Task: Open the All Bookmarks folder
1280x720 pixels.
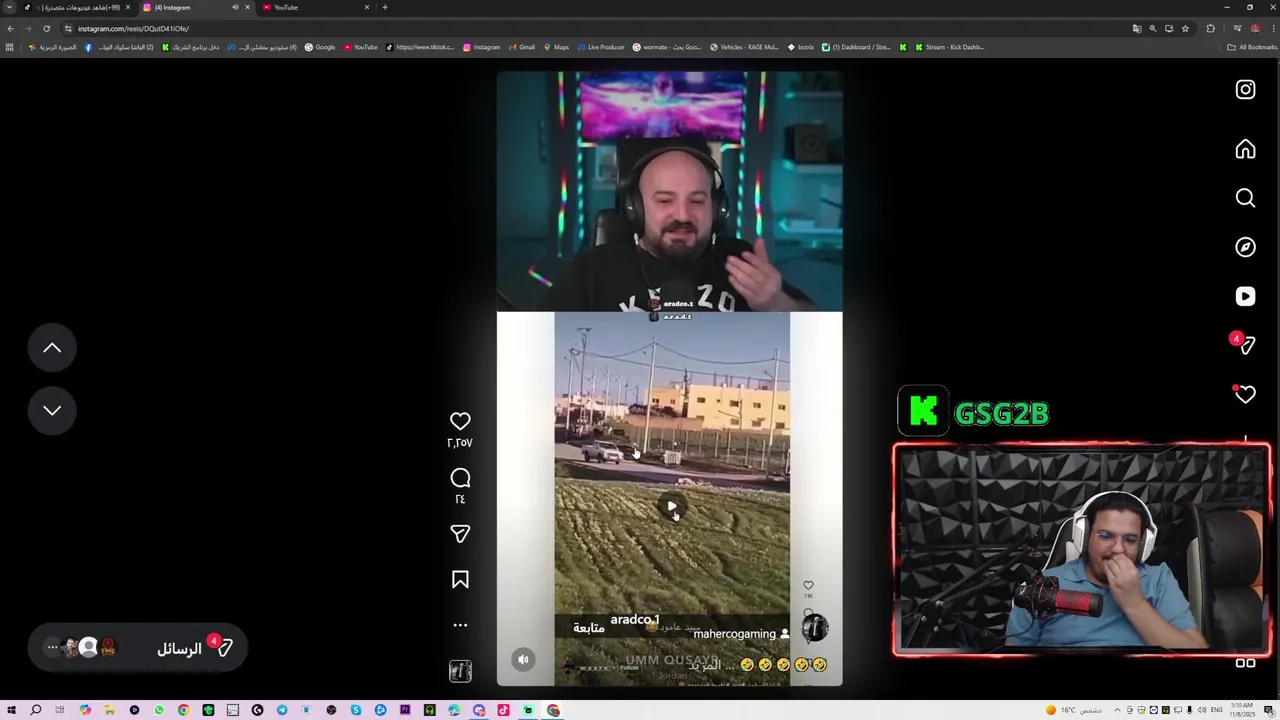Action: [x=1253, y=47]
